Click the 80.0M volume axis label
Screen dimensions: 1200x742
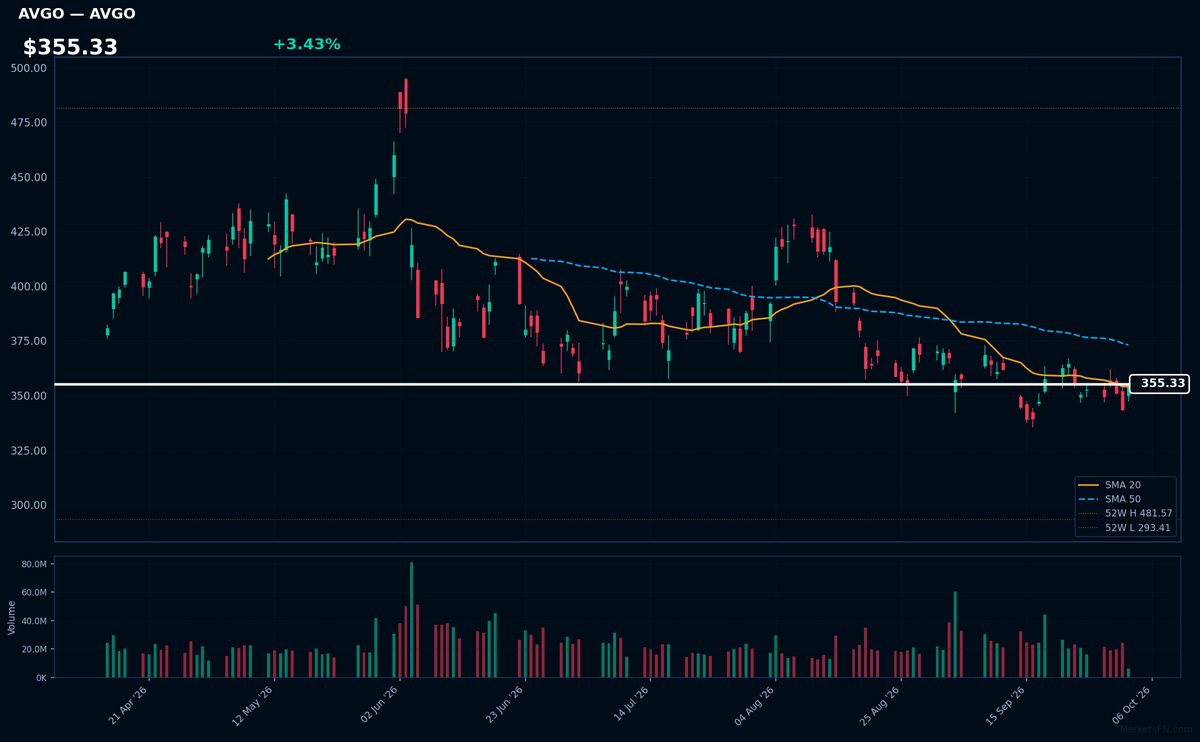(34, 564)
